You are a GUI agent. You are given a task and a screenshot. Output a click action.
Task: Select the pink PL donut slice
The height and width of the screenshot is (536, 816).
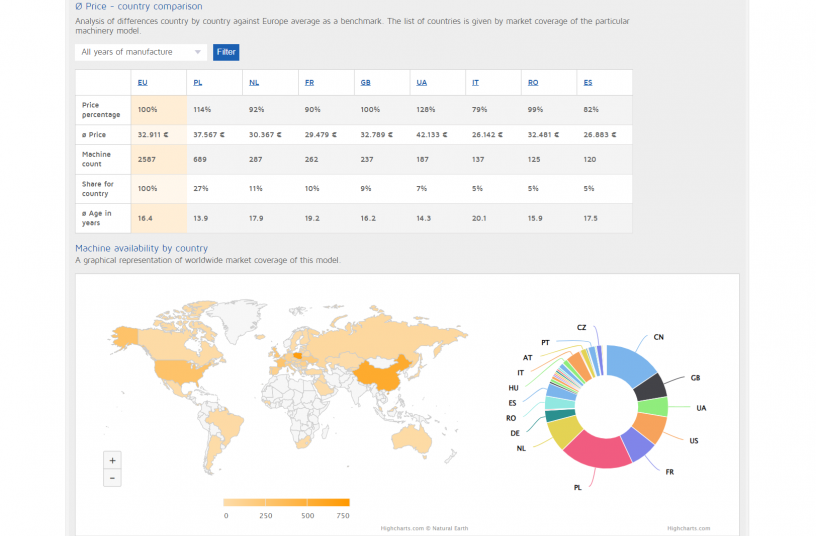click(x=600, y=450)
